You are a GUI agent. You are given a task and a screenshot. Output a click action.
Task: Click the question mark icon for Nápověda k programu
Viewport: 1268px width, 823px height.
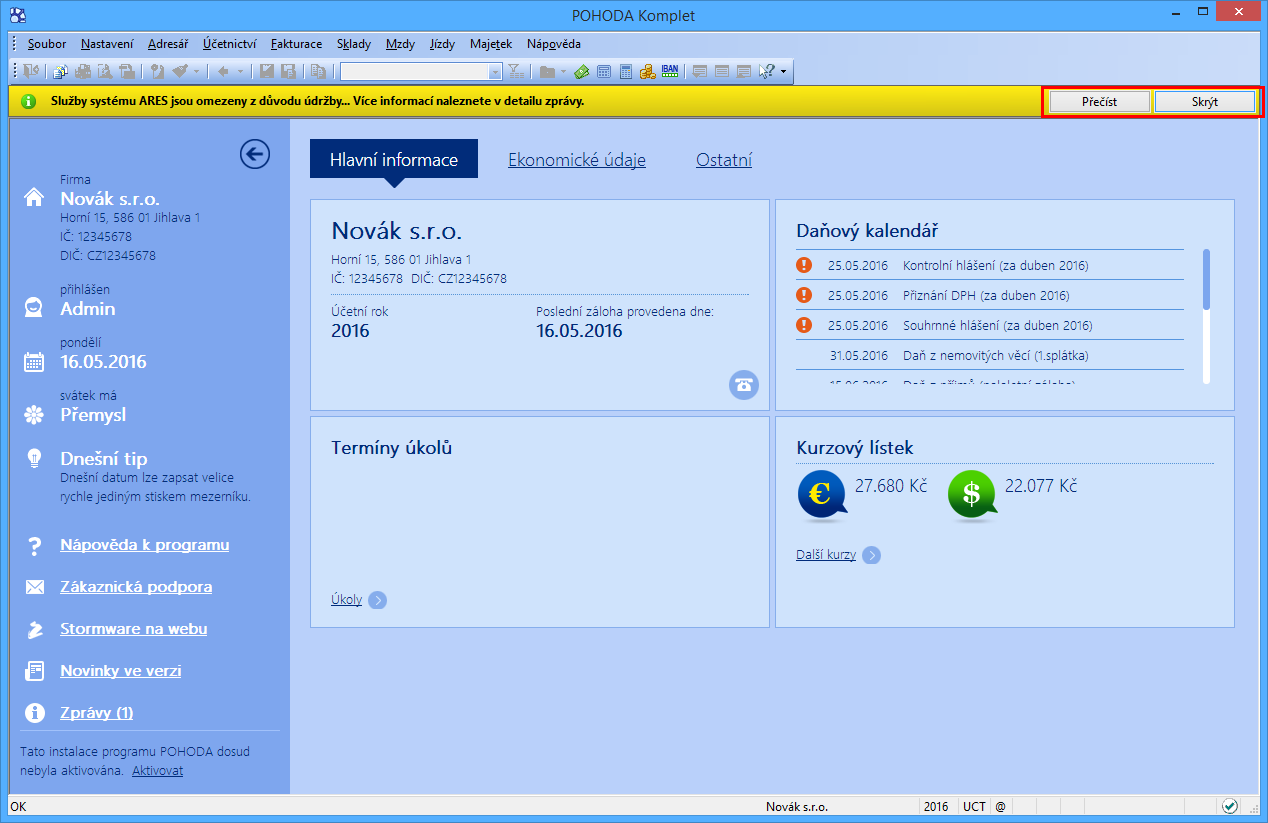point(35,546)
